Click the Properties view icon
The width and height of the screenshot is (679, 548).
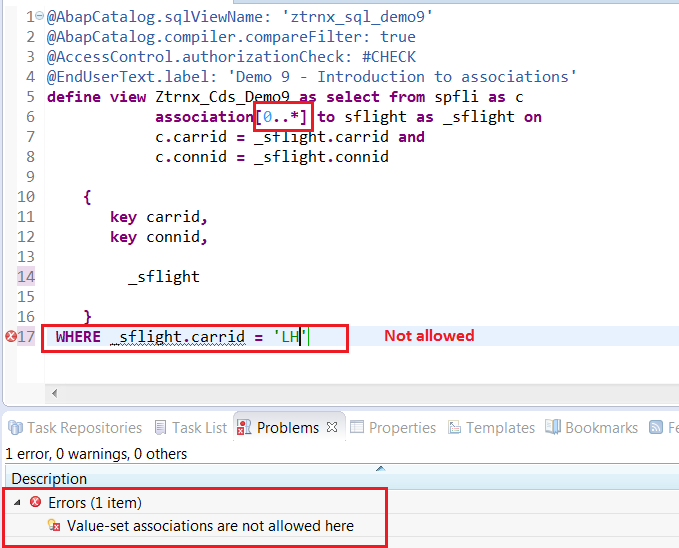coord(357,427)
